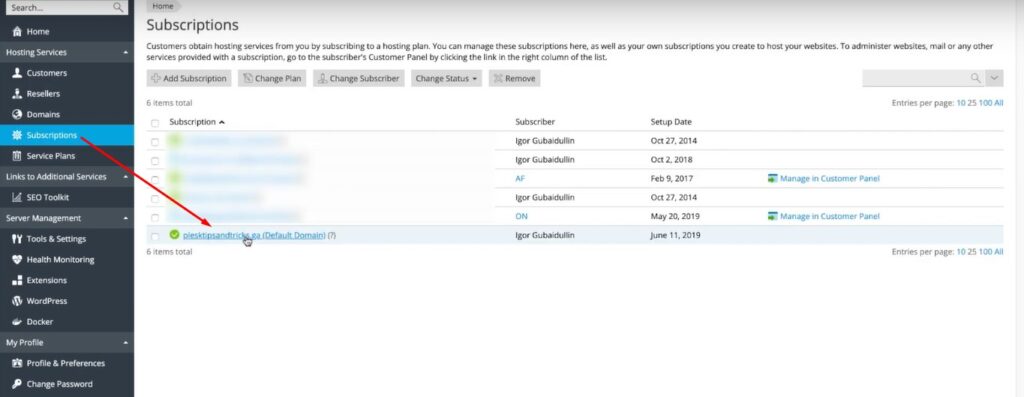Collapse the Server Management section
Viewport: 1024px width, 397px height.
[125, 218]
